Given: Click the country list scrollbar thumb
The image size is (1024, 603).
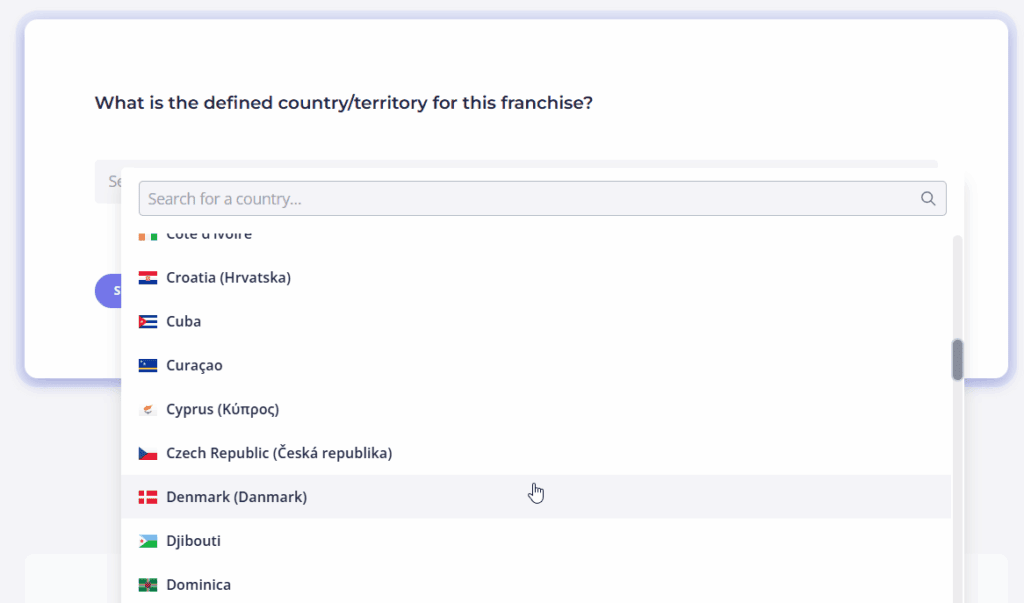Looking at the screenshot, I should pos(957,359).
